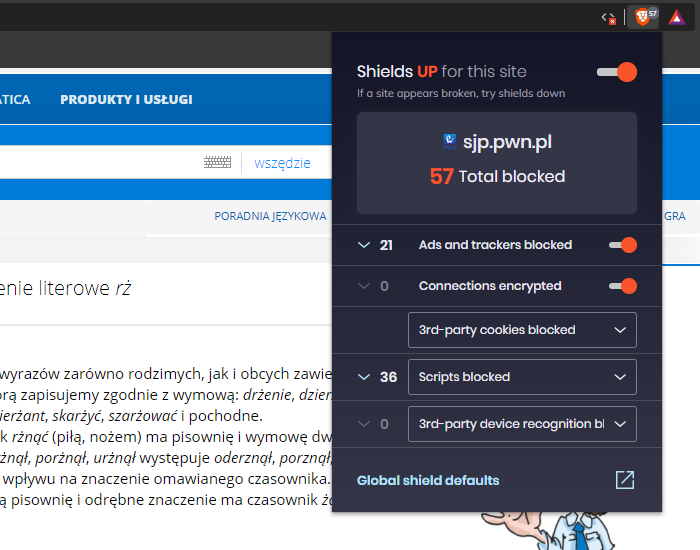
Task: Click the code extension icon with red badge
Action: click(607, 17)
